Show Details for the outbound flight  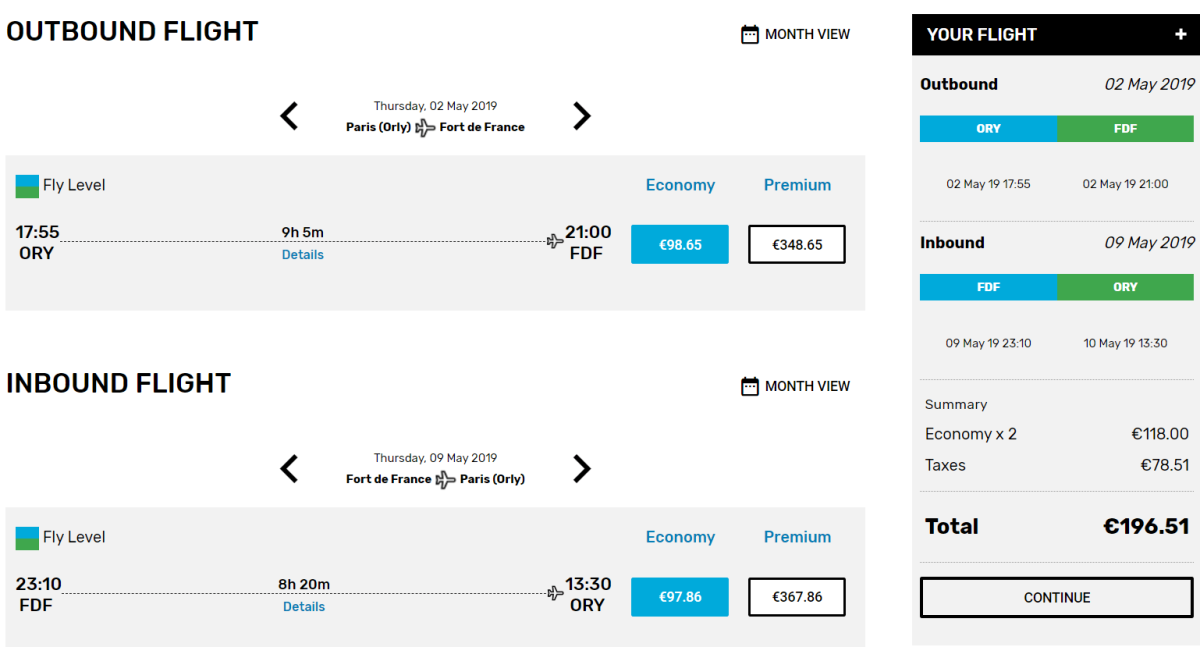(303, 255)
